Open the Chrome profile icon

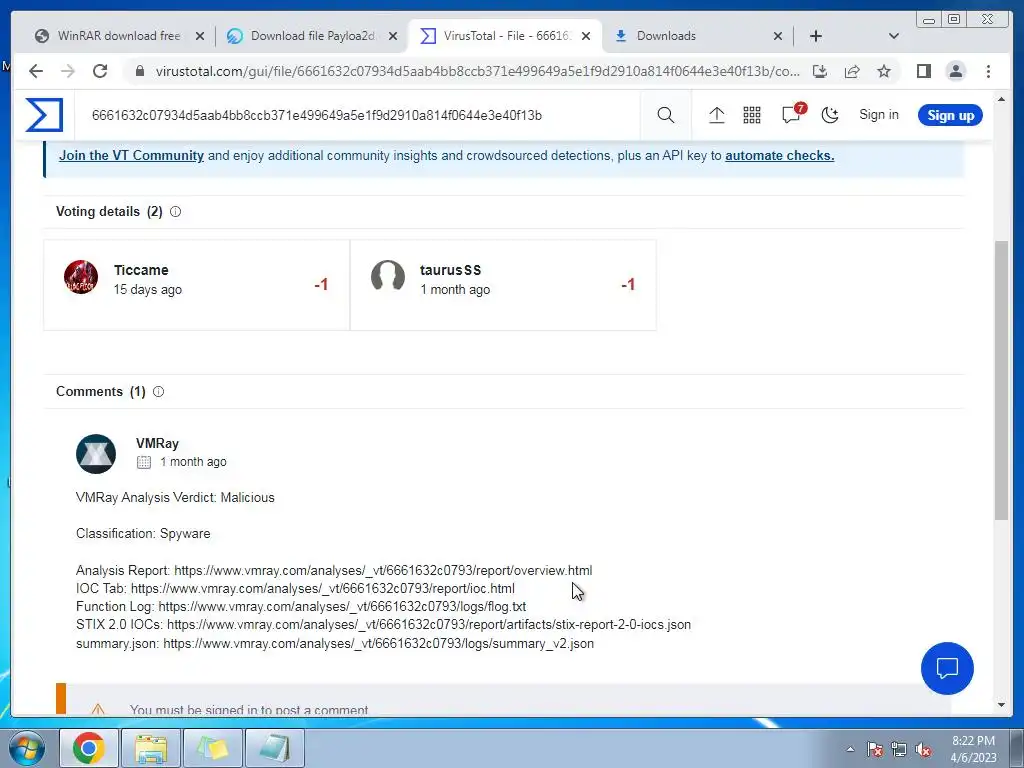955,71
